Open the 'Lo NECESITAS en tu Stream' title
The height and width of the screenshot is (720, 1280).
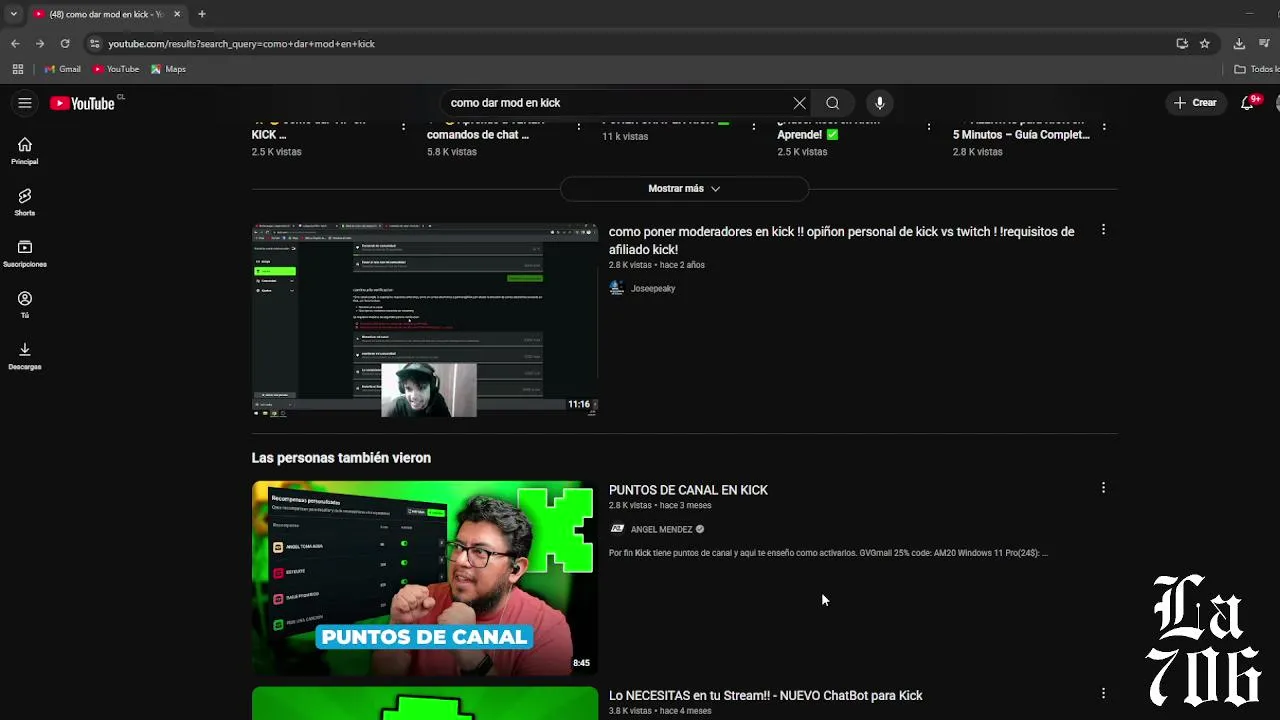766,695
